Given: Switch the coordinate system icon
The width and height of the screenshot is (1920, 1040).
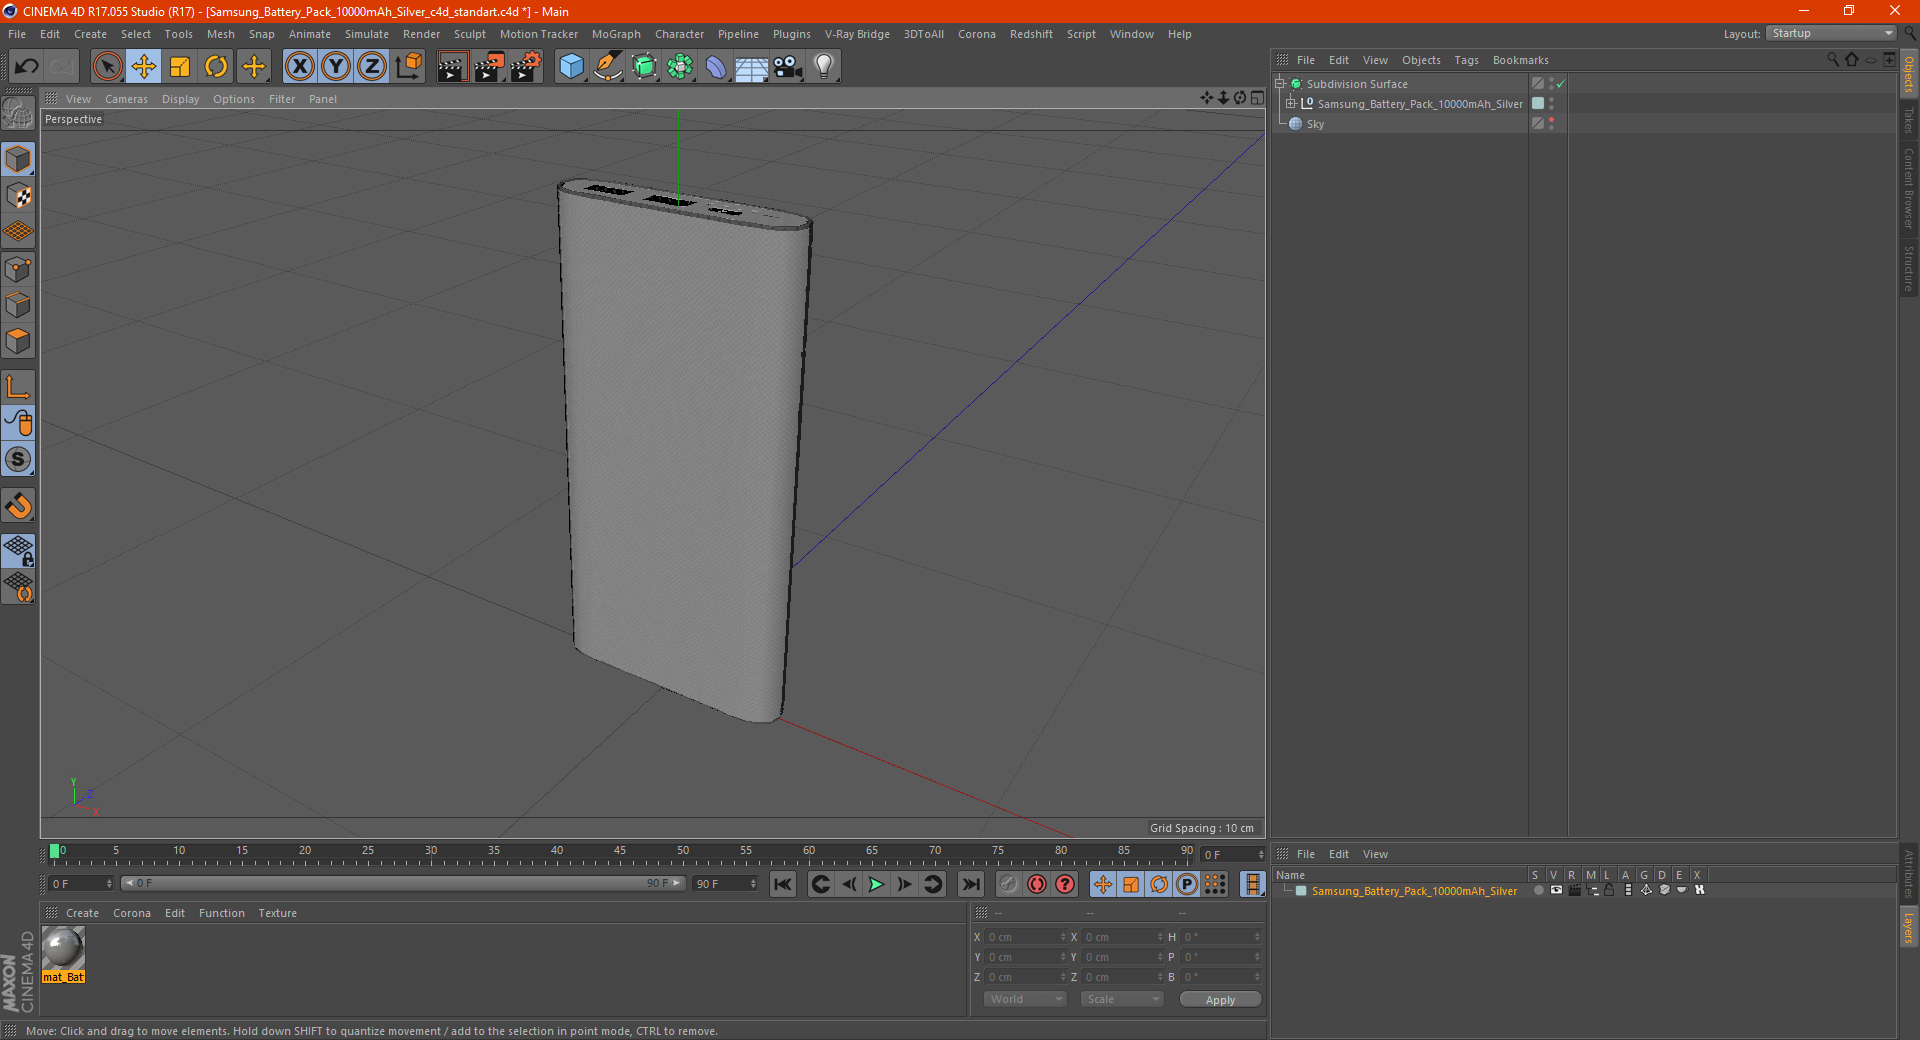Looking at the screenshot, I should click(408, 67).
